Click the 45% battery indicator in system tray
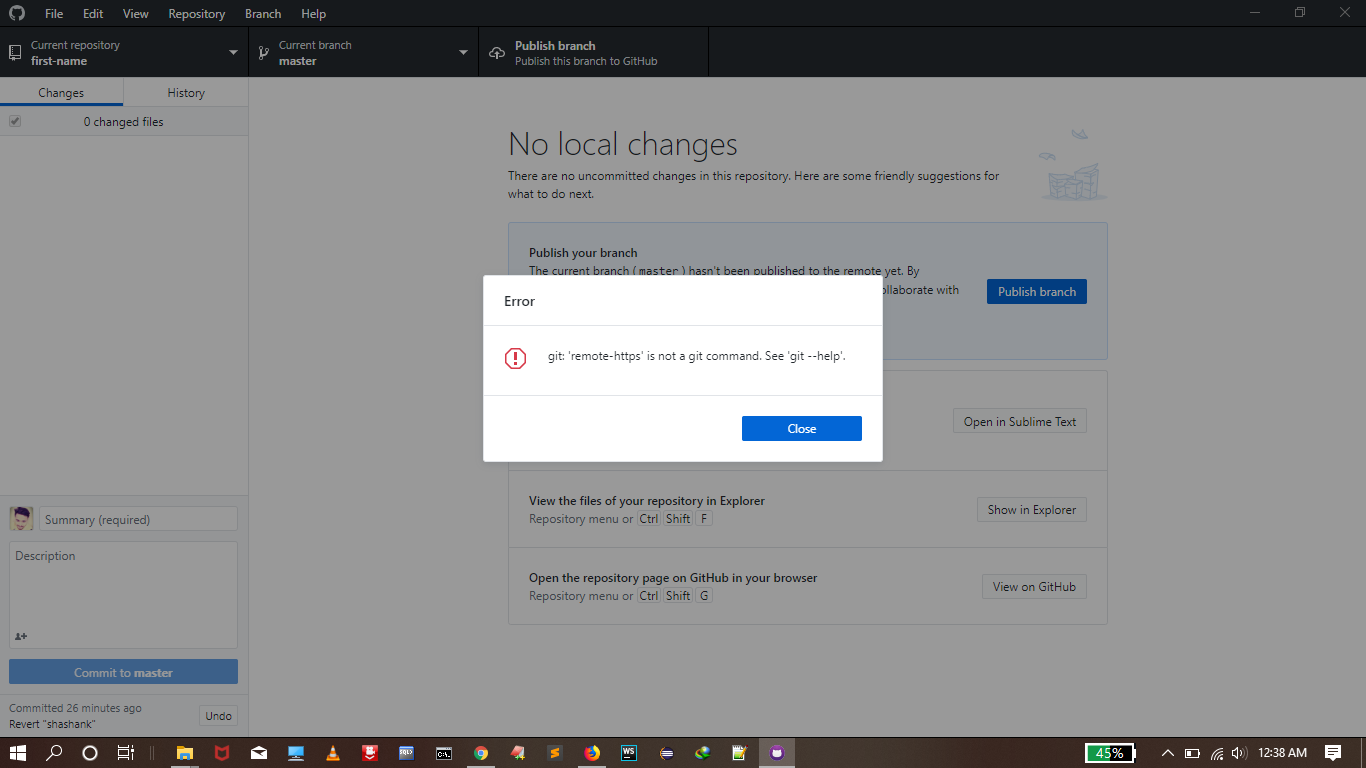 click(1110, 752)
